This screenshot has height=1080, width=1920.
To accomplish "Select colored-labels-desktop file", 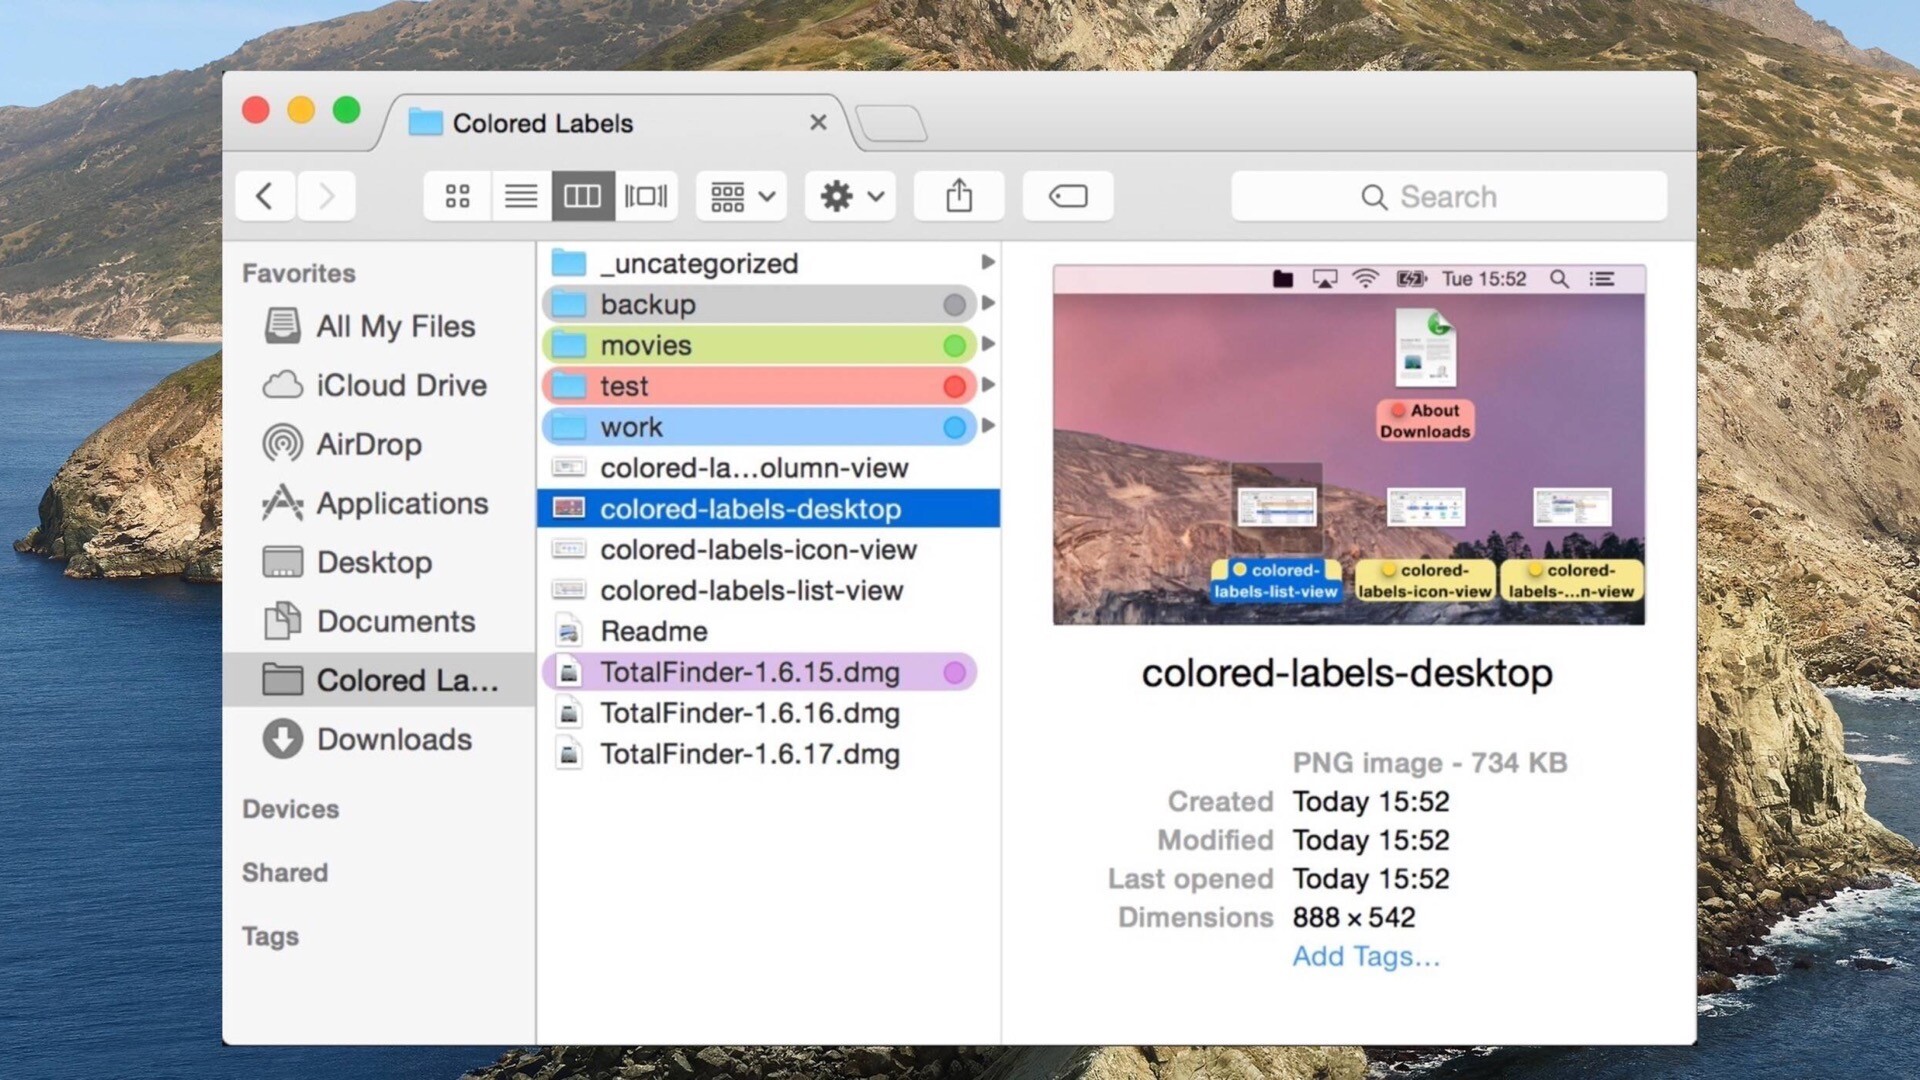I will 768,509.
